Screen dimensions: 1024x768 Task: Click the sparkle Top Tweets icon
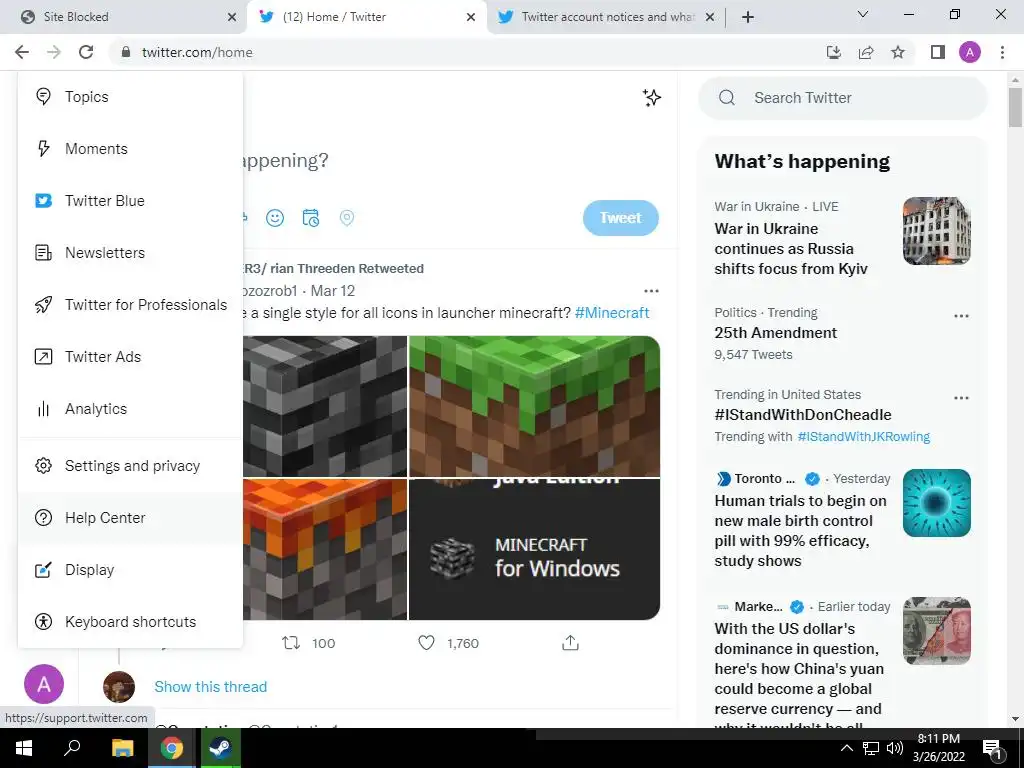652,98
